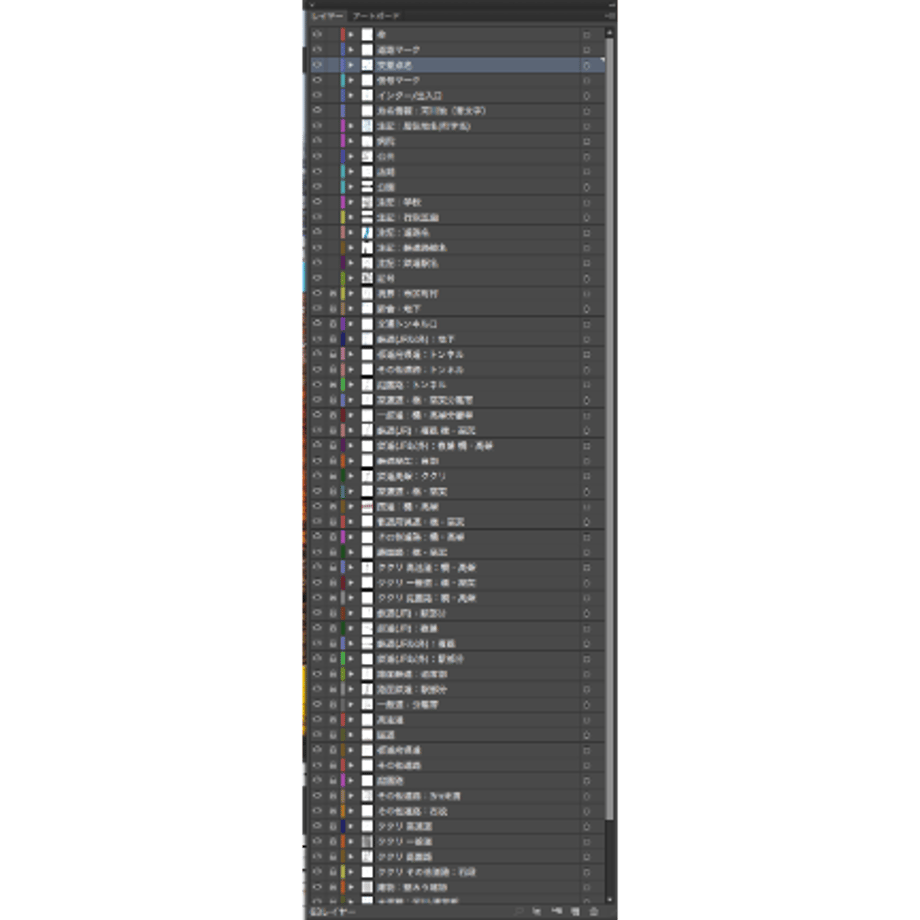Unlock クワリ その他道路：石段 layer lock icon
The width and height of the screenshot is (920, 920).
pos(333,872)
